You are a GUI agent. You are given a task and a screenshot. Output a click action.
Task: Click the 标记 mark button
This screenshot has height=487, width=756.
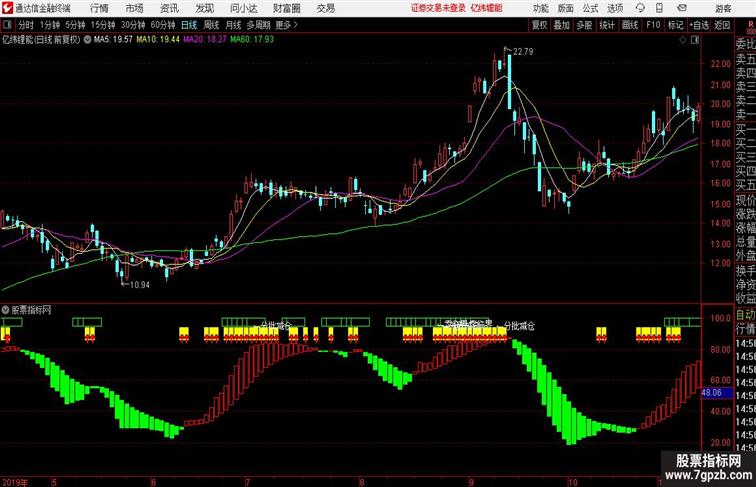675,25
